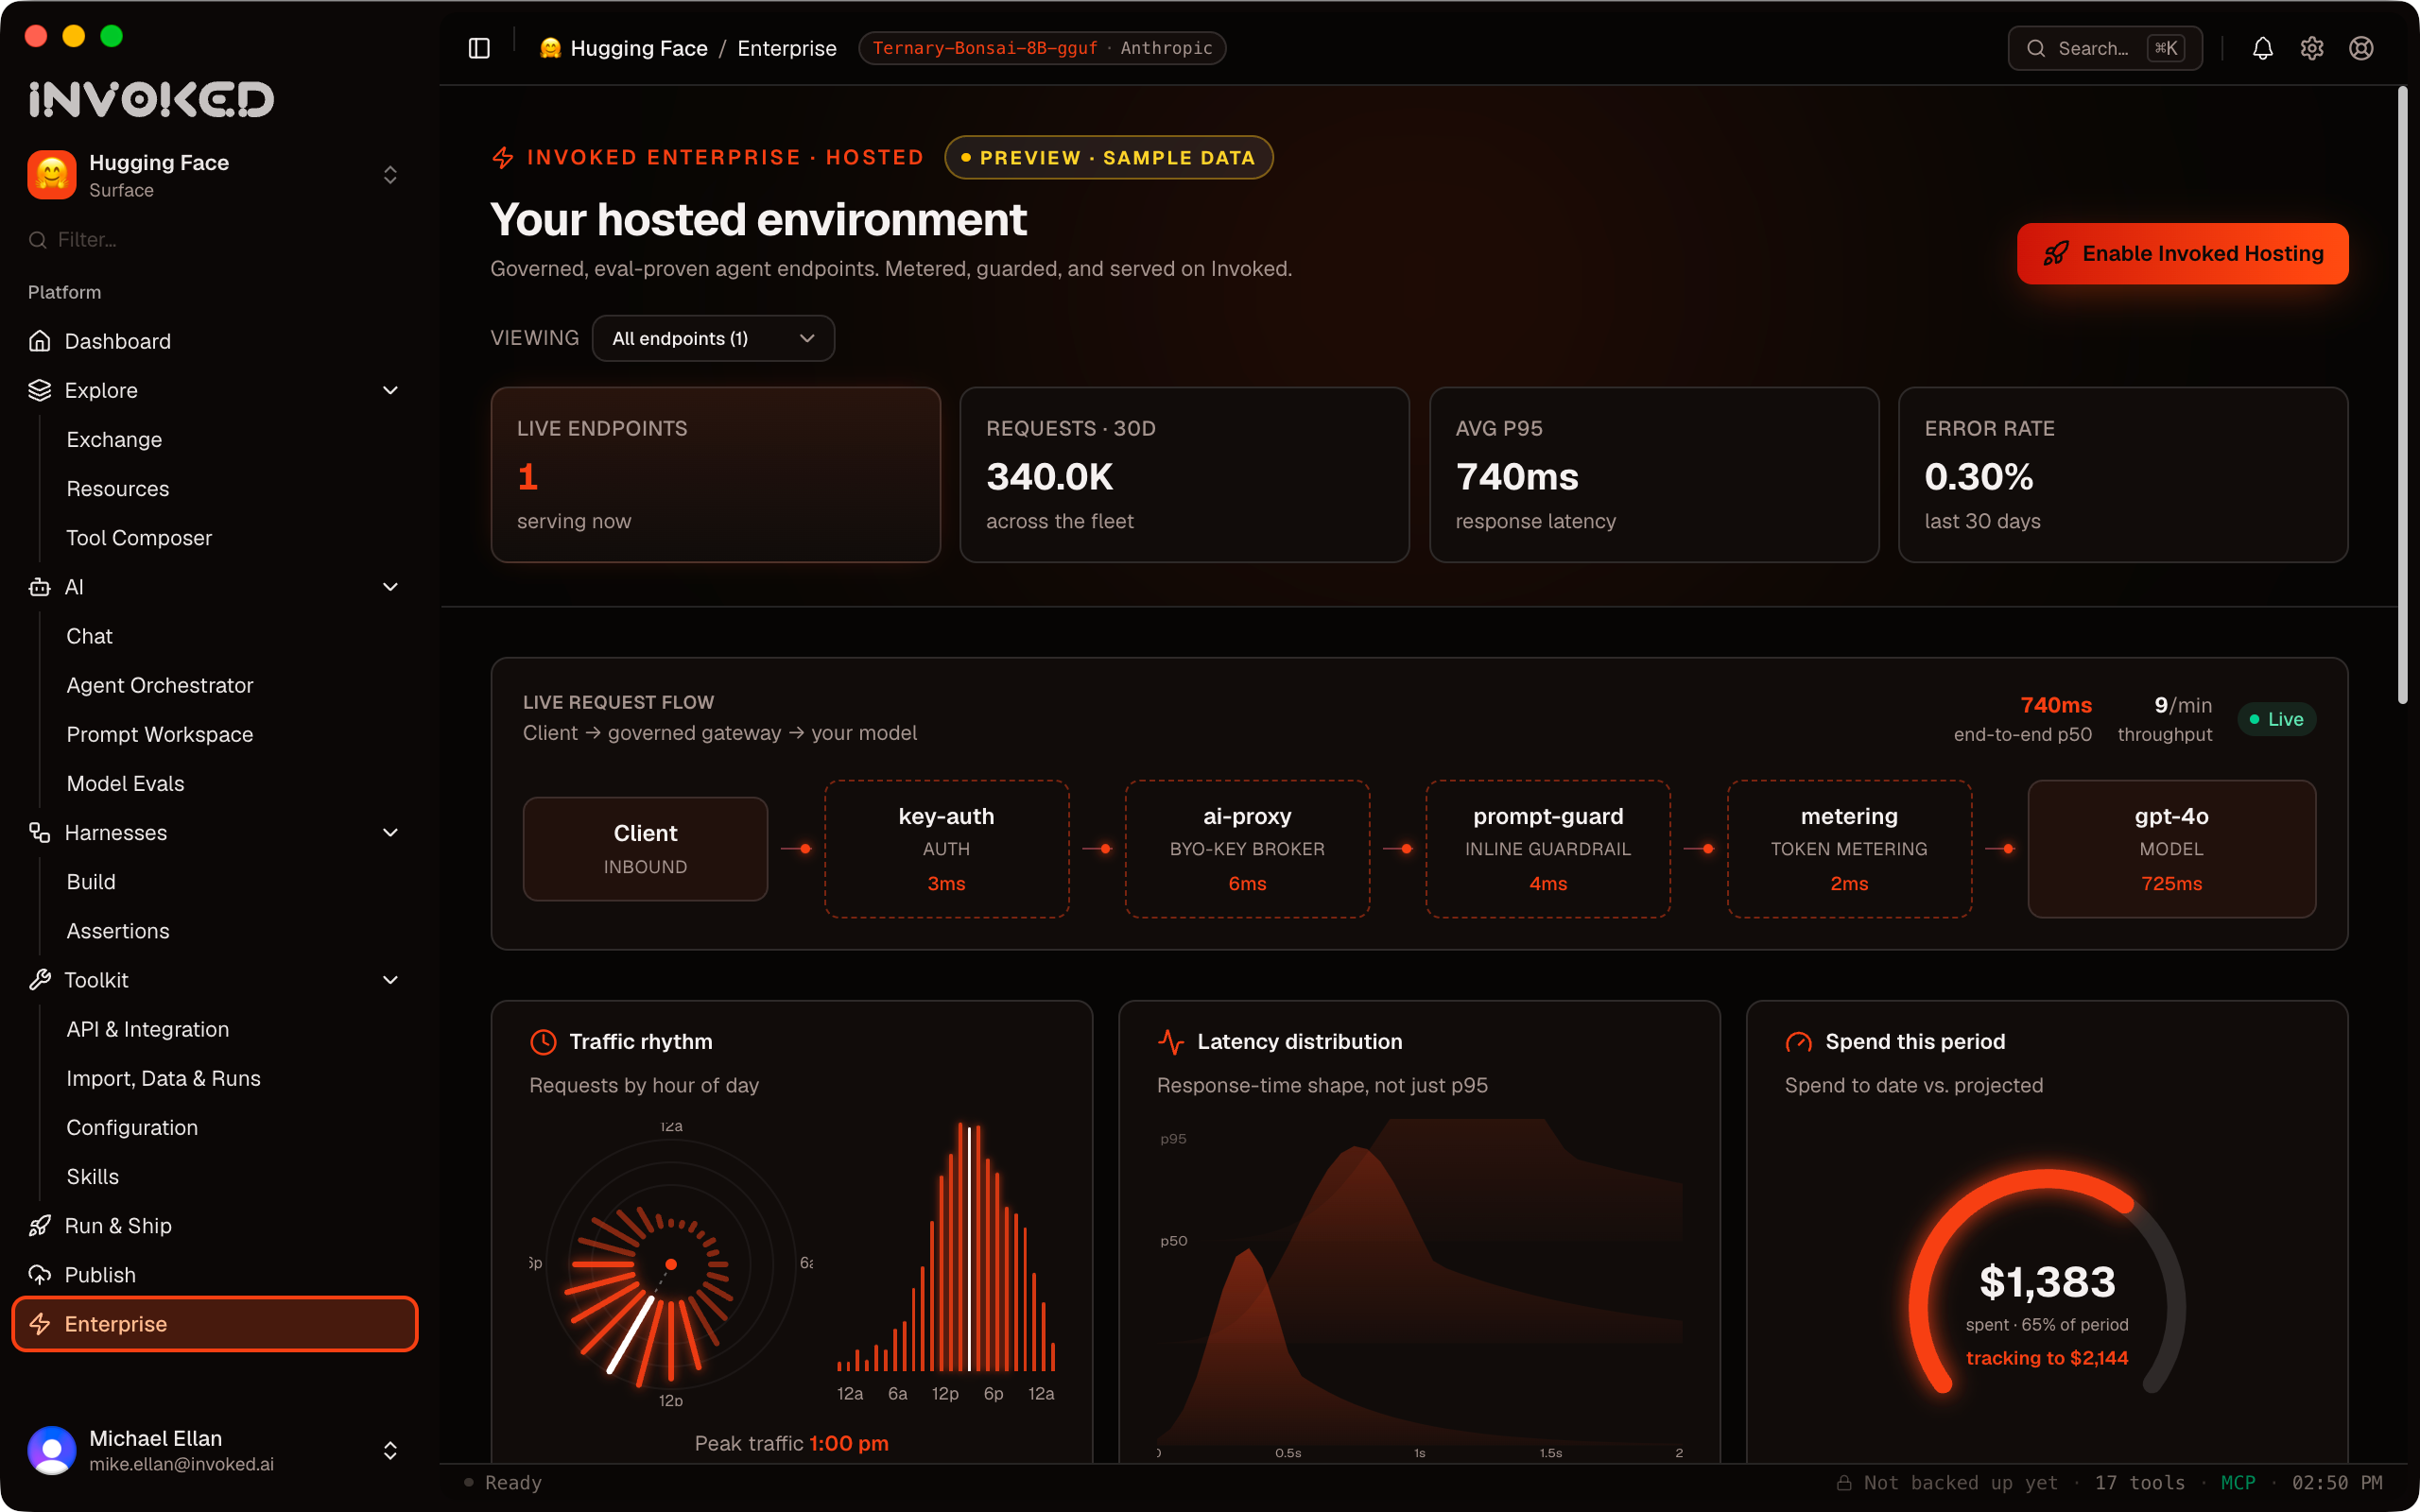Click the Explore layers icon
Screen dimensions: 2420x1512
click(40, 390)
